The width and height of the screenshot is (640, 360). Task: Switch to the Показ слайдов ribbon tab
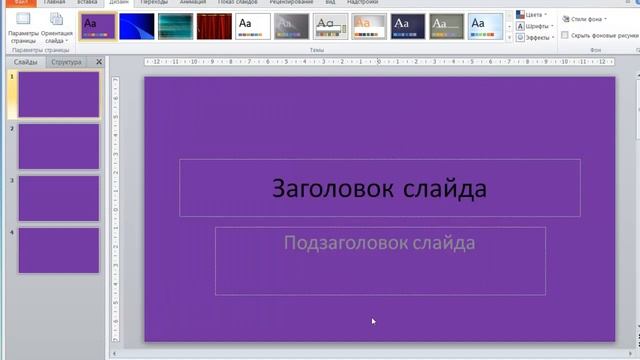tap(238, 2)
